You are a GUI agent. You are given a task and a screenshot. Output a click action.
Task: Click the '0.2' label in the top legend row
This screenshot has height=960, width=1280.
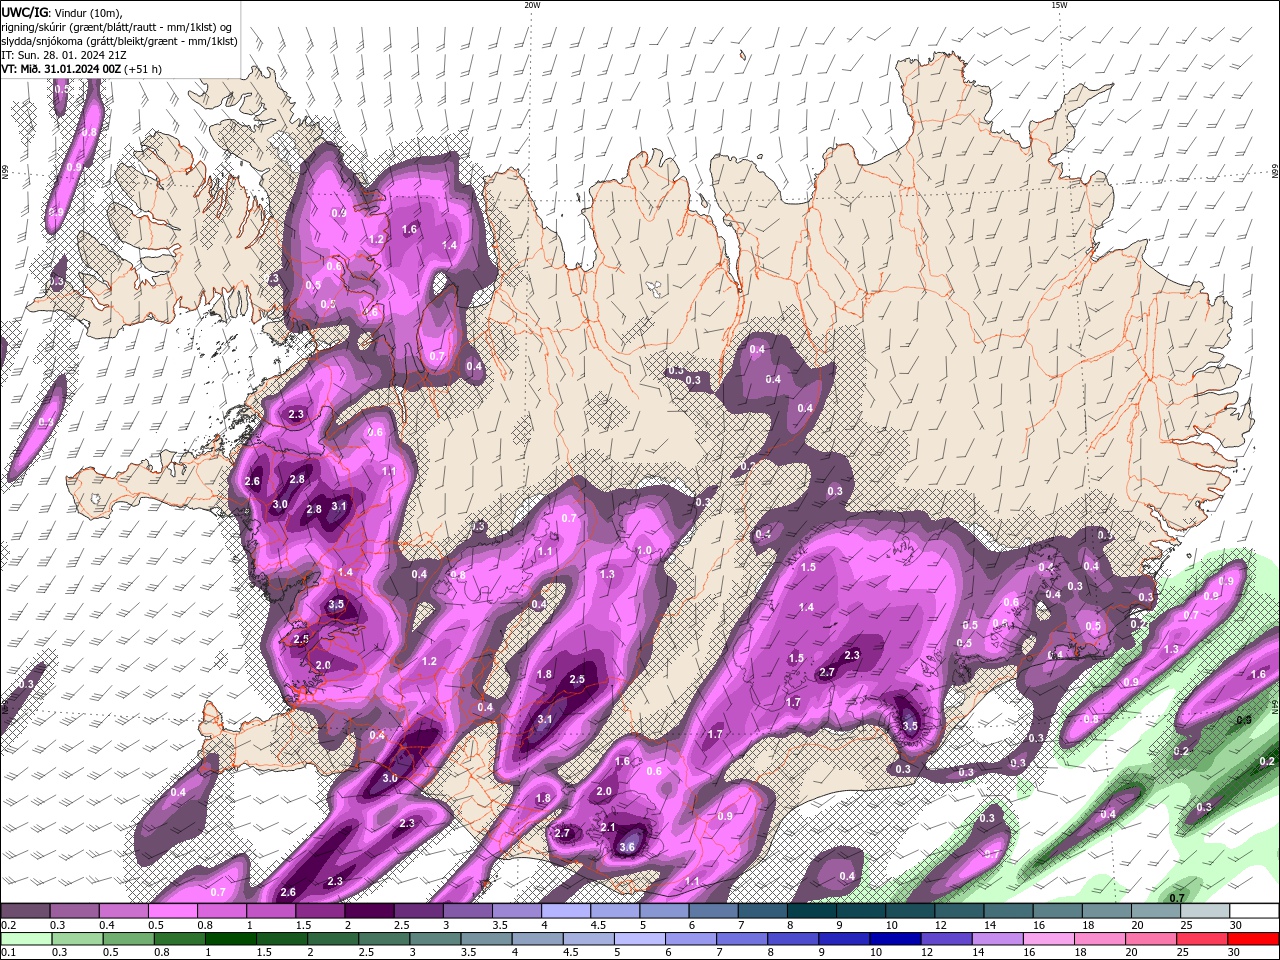pyautogui.click(x=8, y=925)
